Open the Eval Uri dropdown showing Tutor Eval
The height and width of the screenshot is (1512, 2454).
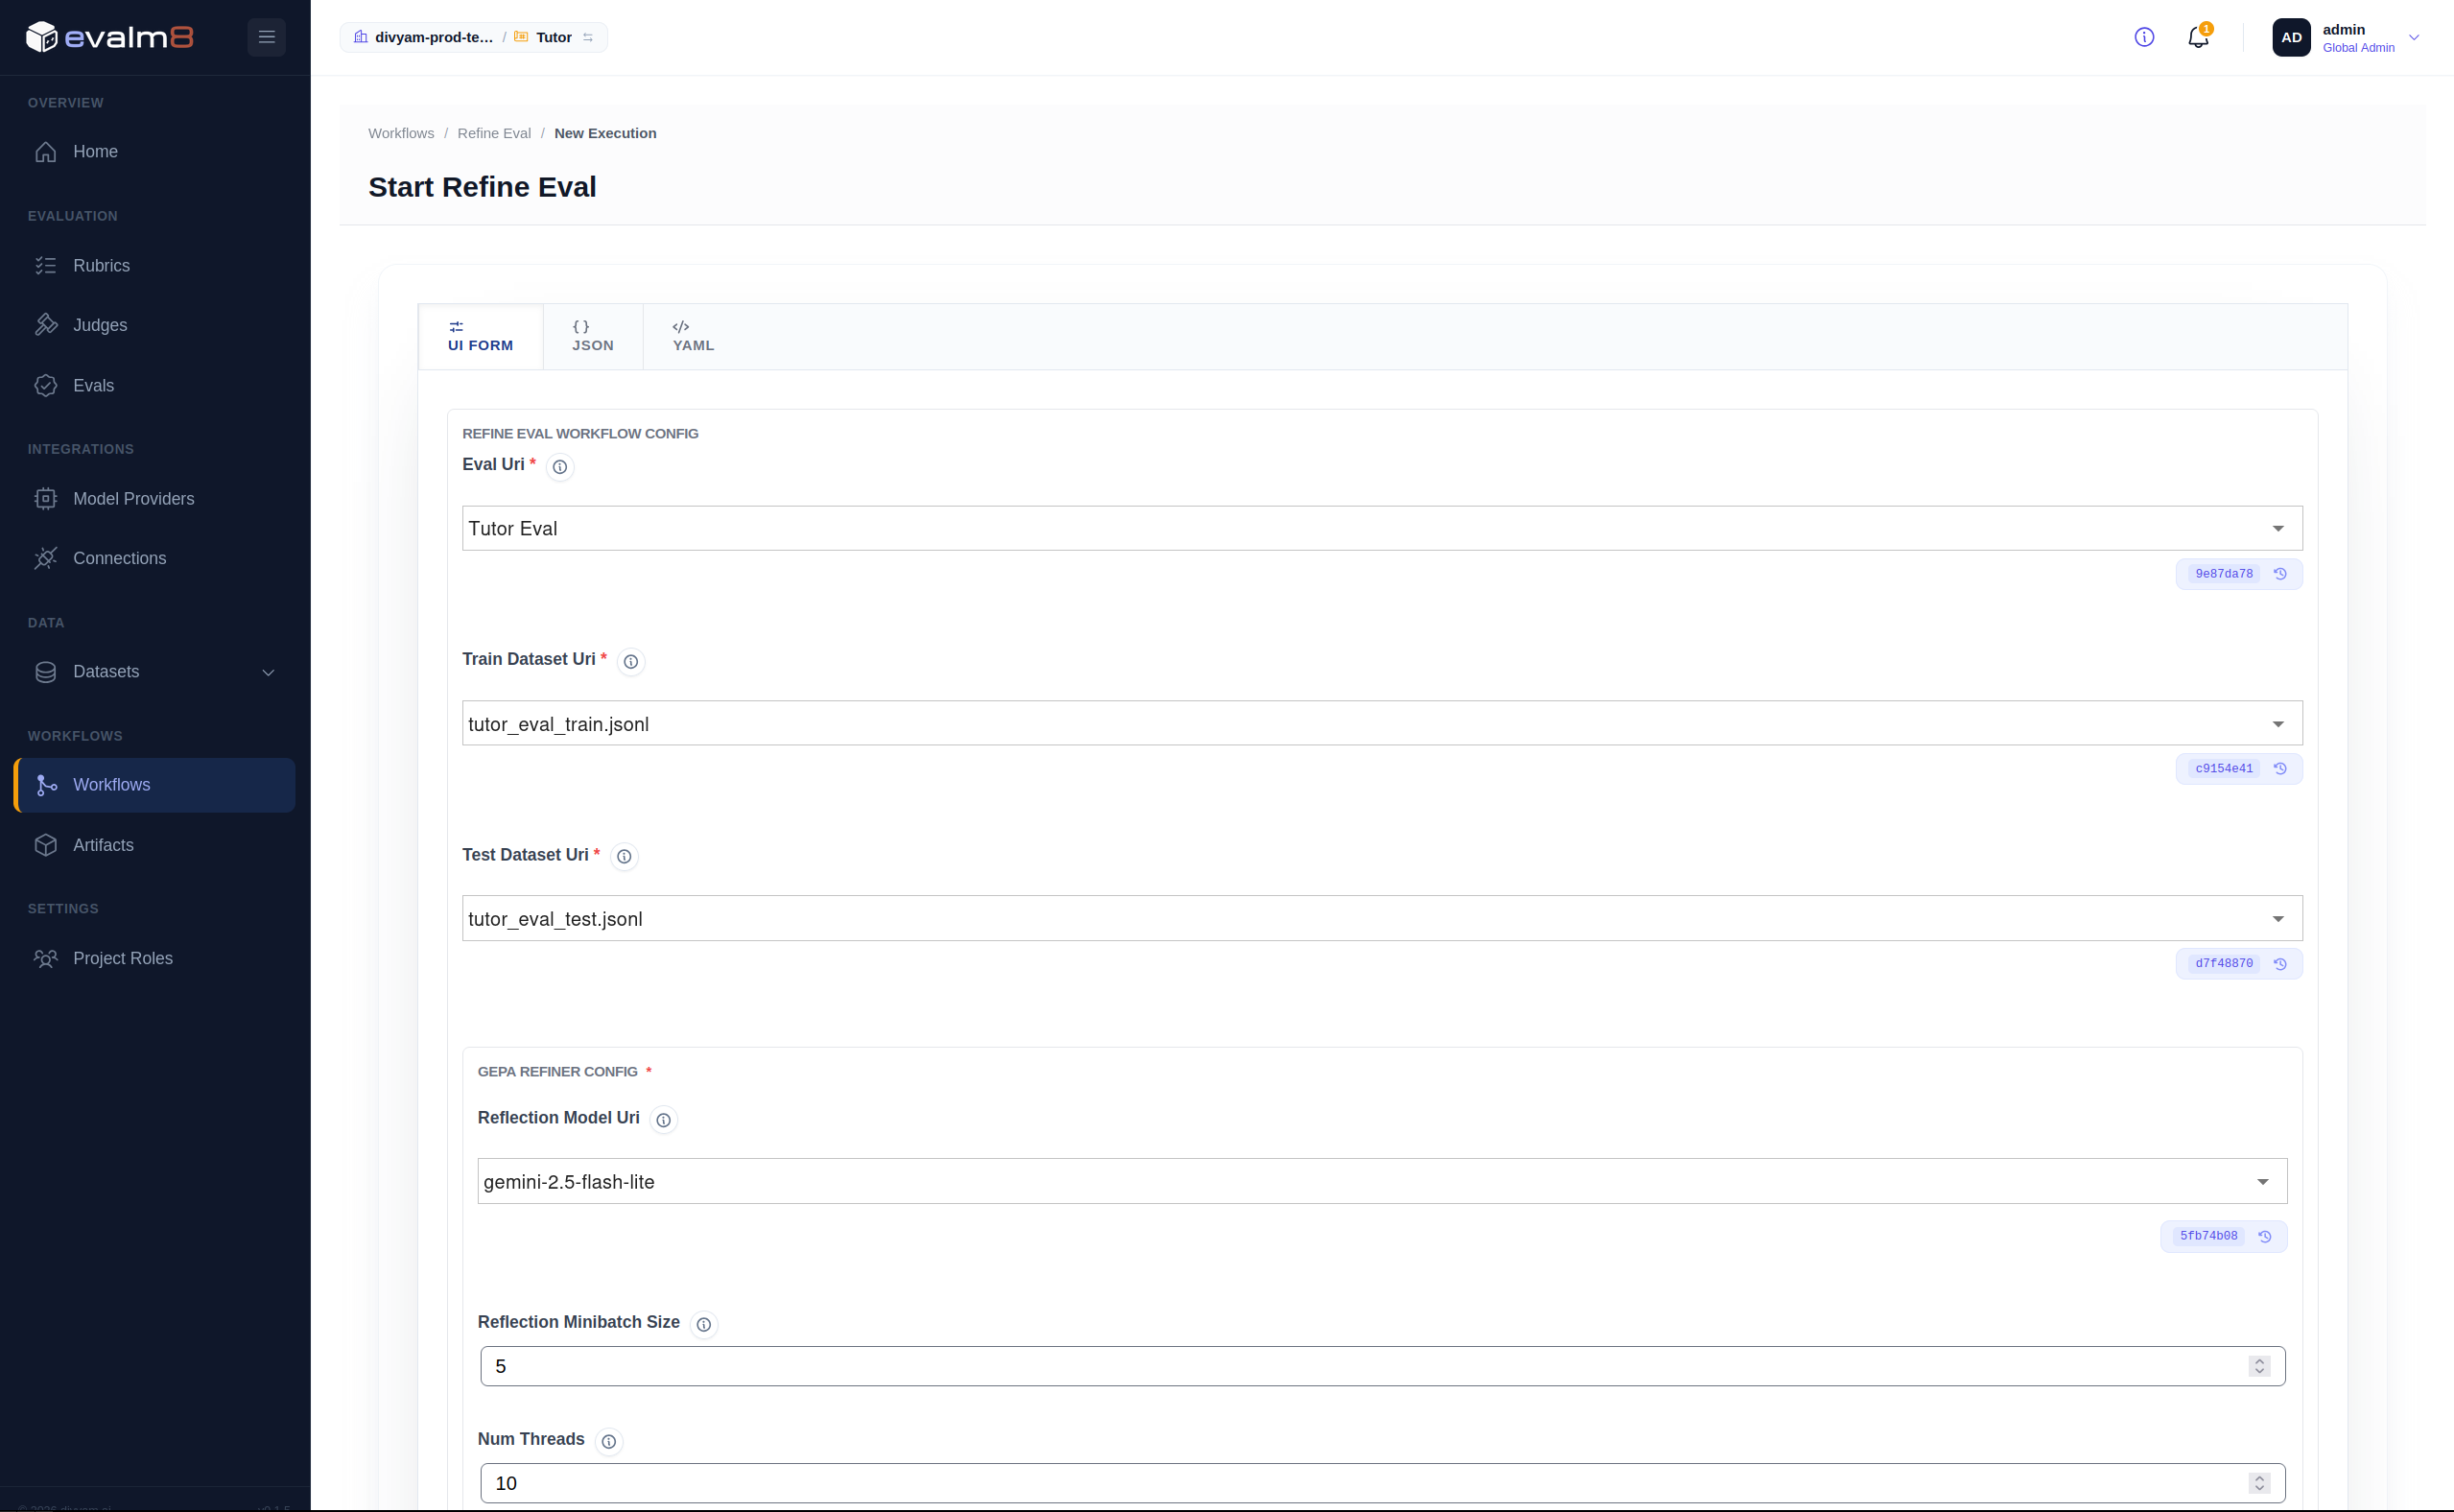[1382, 528]
